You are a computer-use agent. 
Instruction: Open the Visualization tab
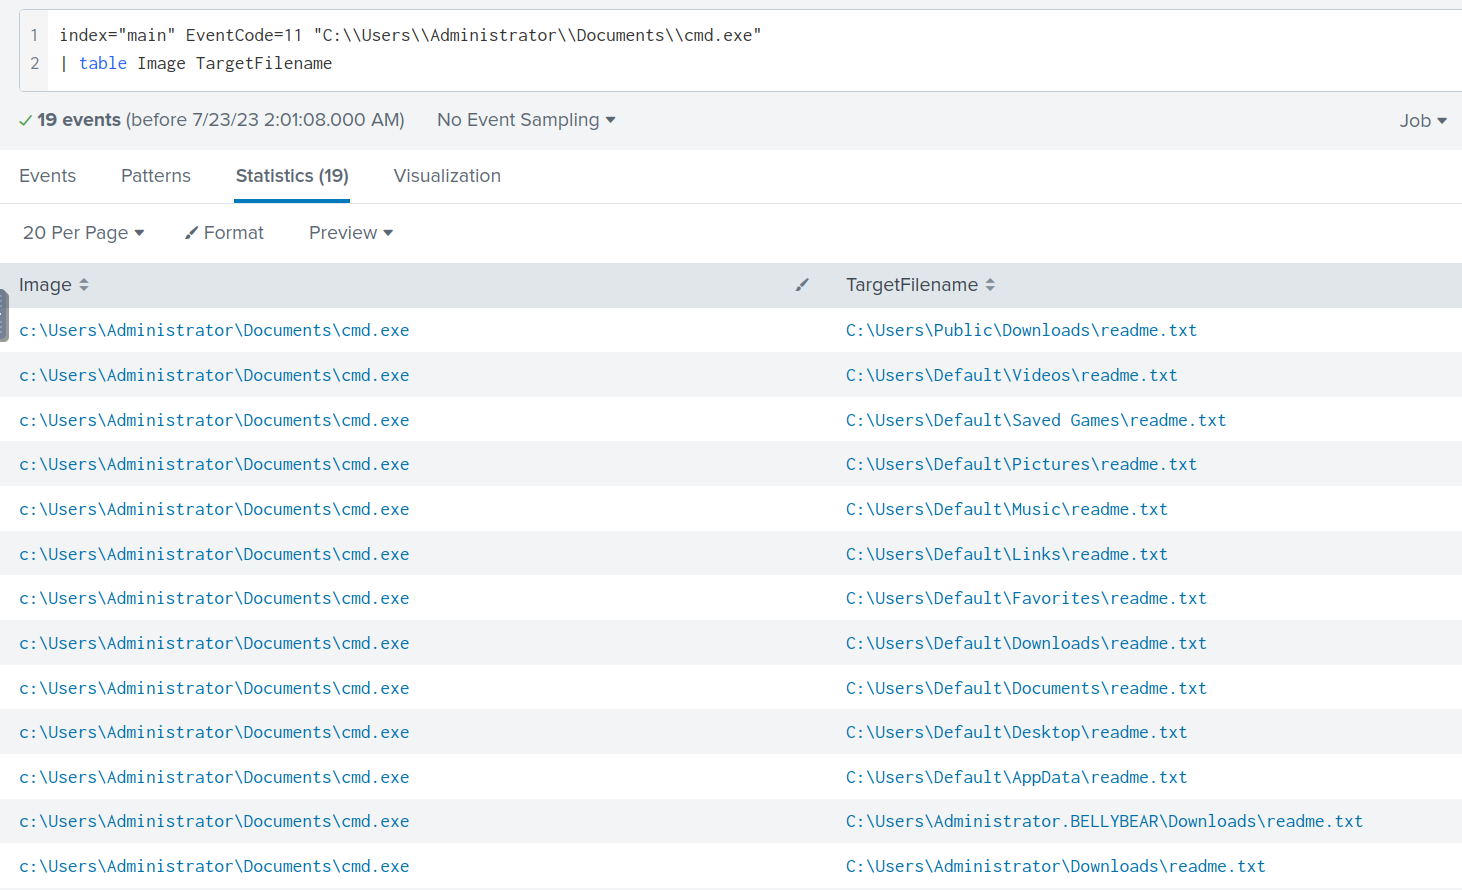[x=447, y=176]
